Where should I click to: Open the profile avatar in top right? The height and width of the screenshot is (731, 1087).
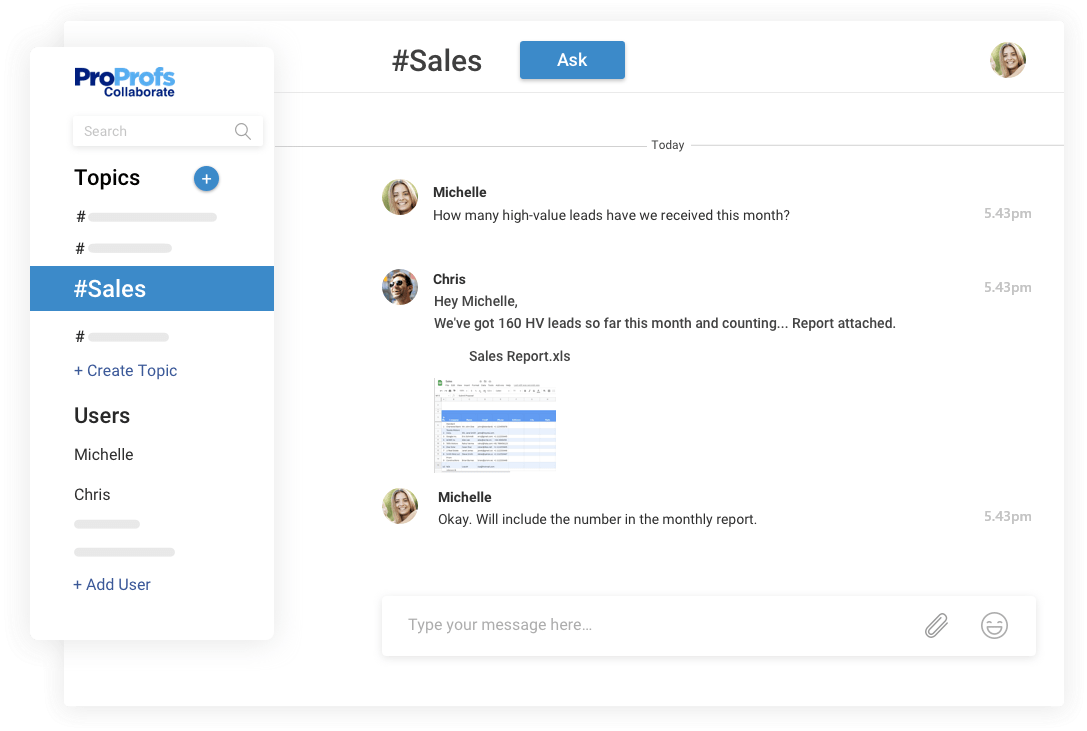[1008, 60]
